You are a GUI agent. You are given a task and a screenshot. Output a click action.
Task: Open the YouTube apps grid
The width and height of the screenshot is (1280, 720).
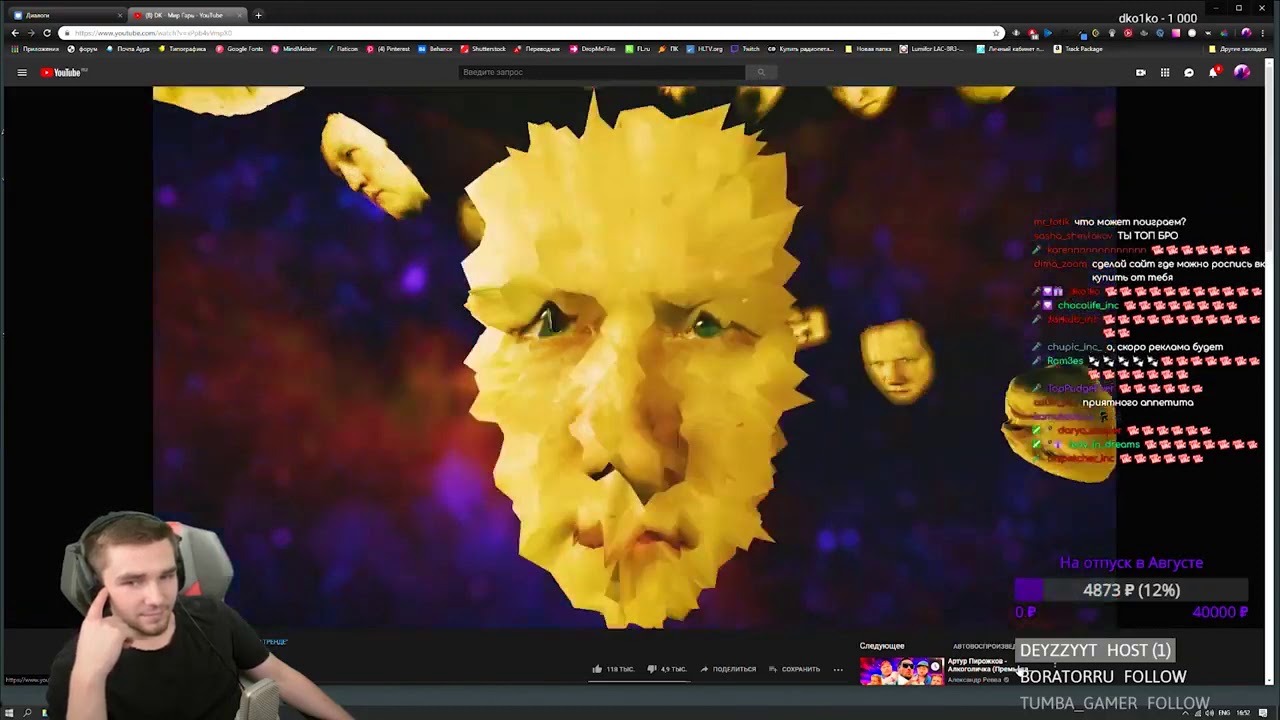(x=1165, y=72)
